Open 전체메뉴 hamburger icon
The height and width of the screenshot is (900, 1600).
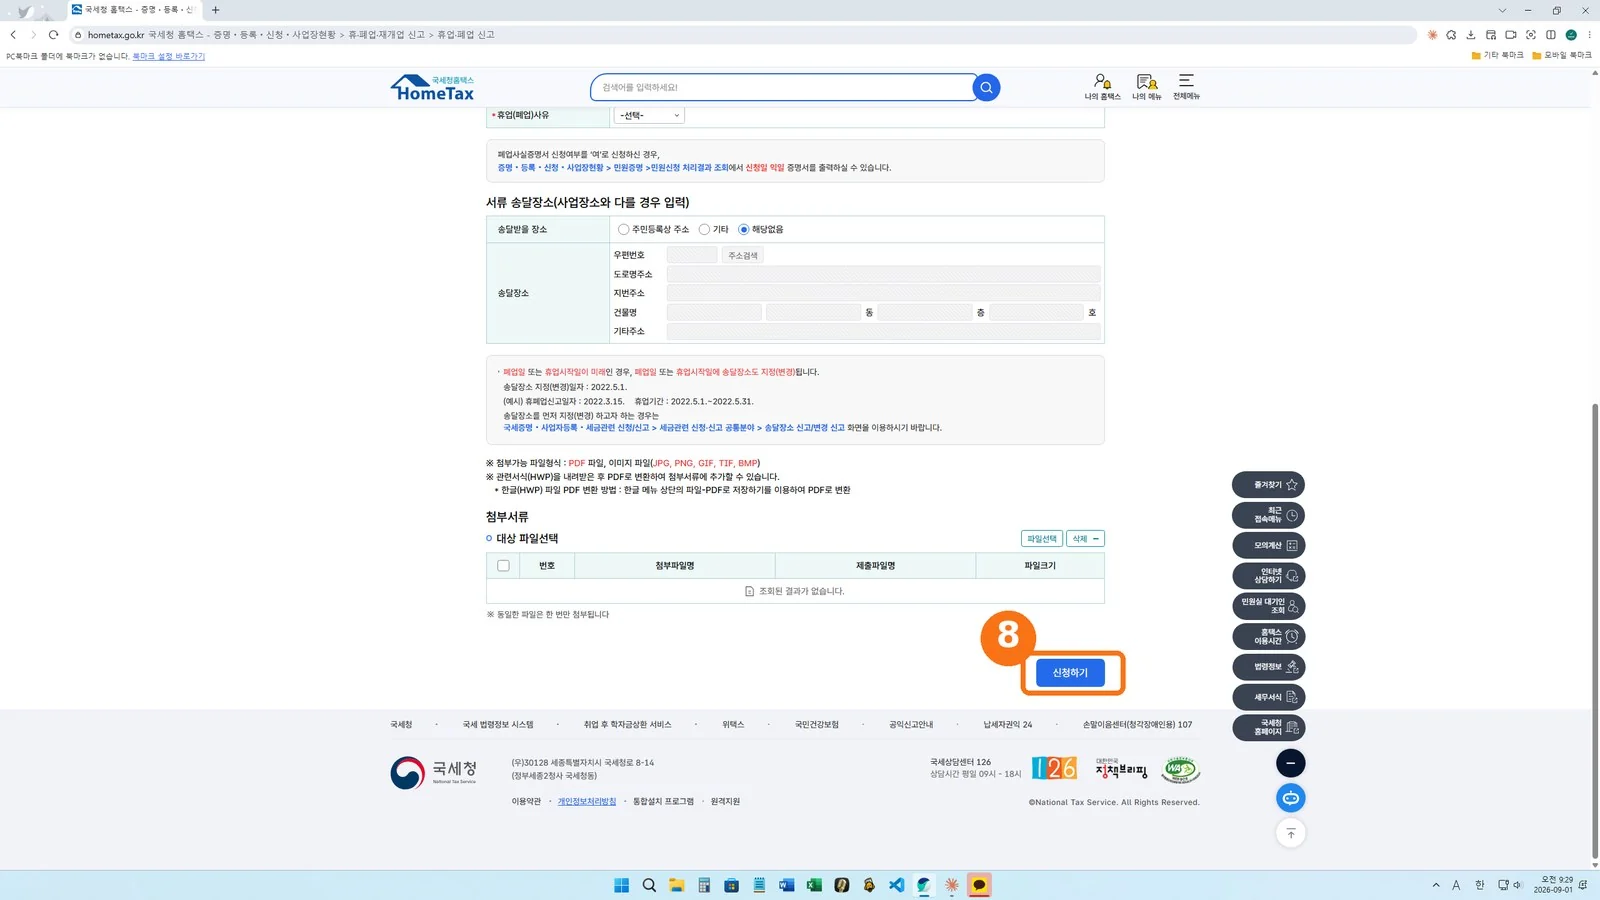1186,87
